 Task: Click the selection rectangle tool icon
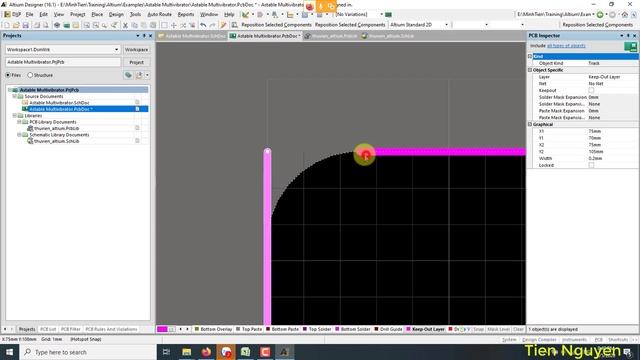(164, 25)
